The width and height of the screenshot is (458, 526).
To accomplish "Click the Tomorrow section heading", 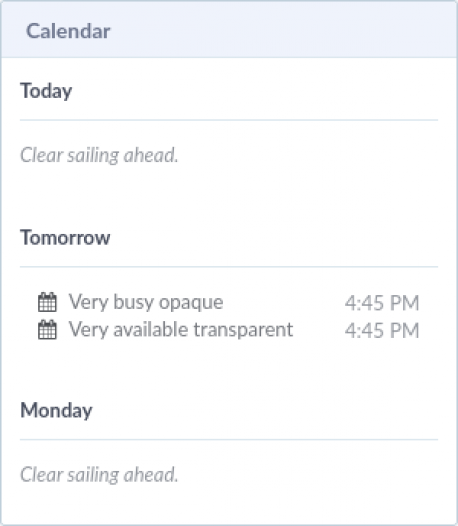I will (65, 238).
